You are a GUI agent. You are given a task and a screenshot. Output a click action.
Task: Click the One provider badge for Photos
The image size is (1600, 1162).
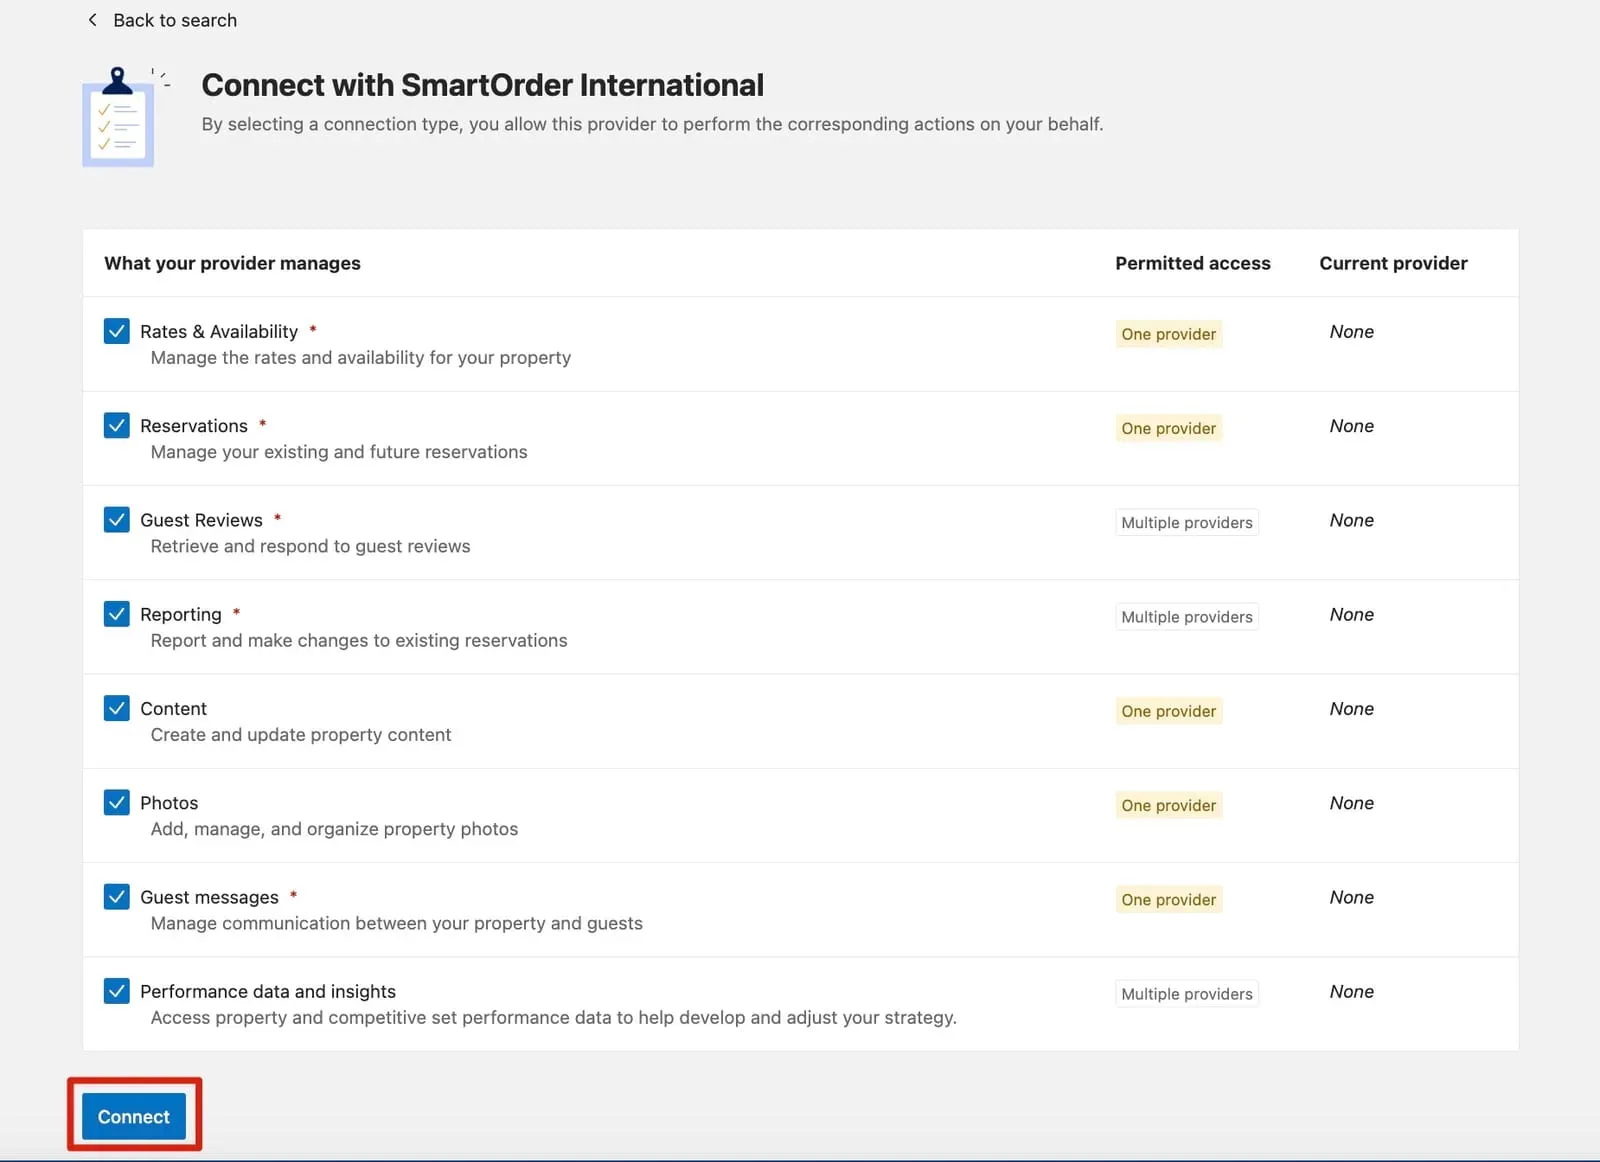click(1167, 804)
